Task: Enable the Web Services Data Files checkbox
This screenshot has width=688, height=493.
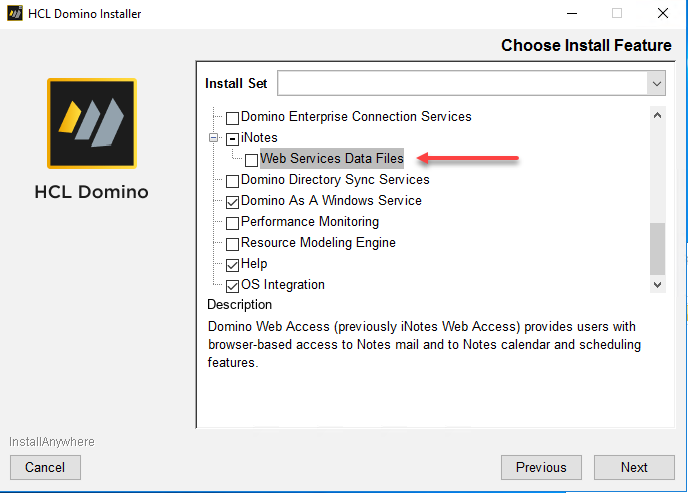Action: coord(252,159)
